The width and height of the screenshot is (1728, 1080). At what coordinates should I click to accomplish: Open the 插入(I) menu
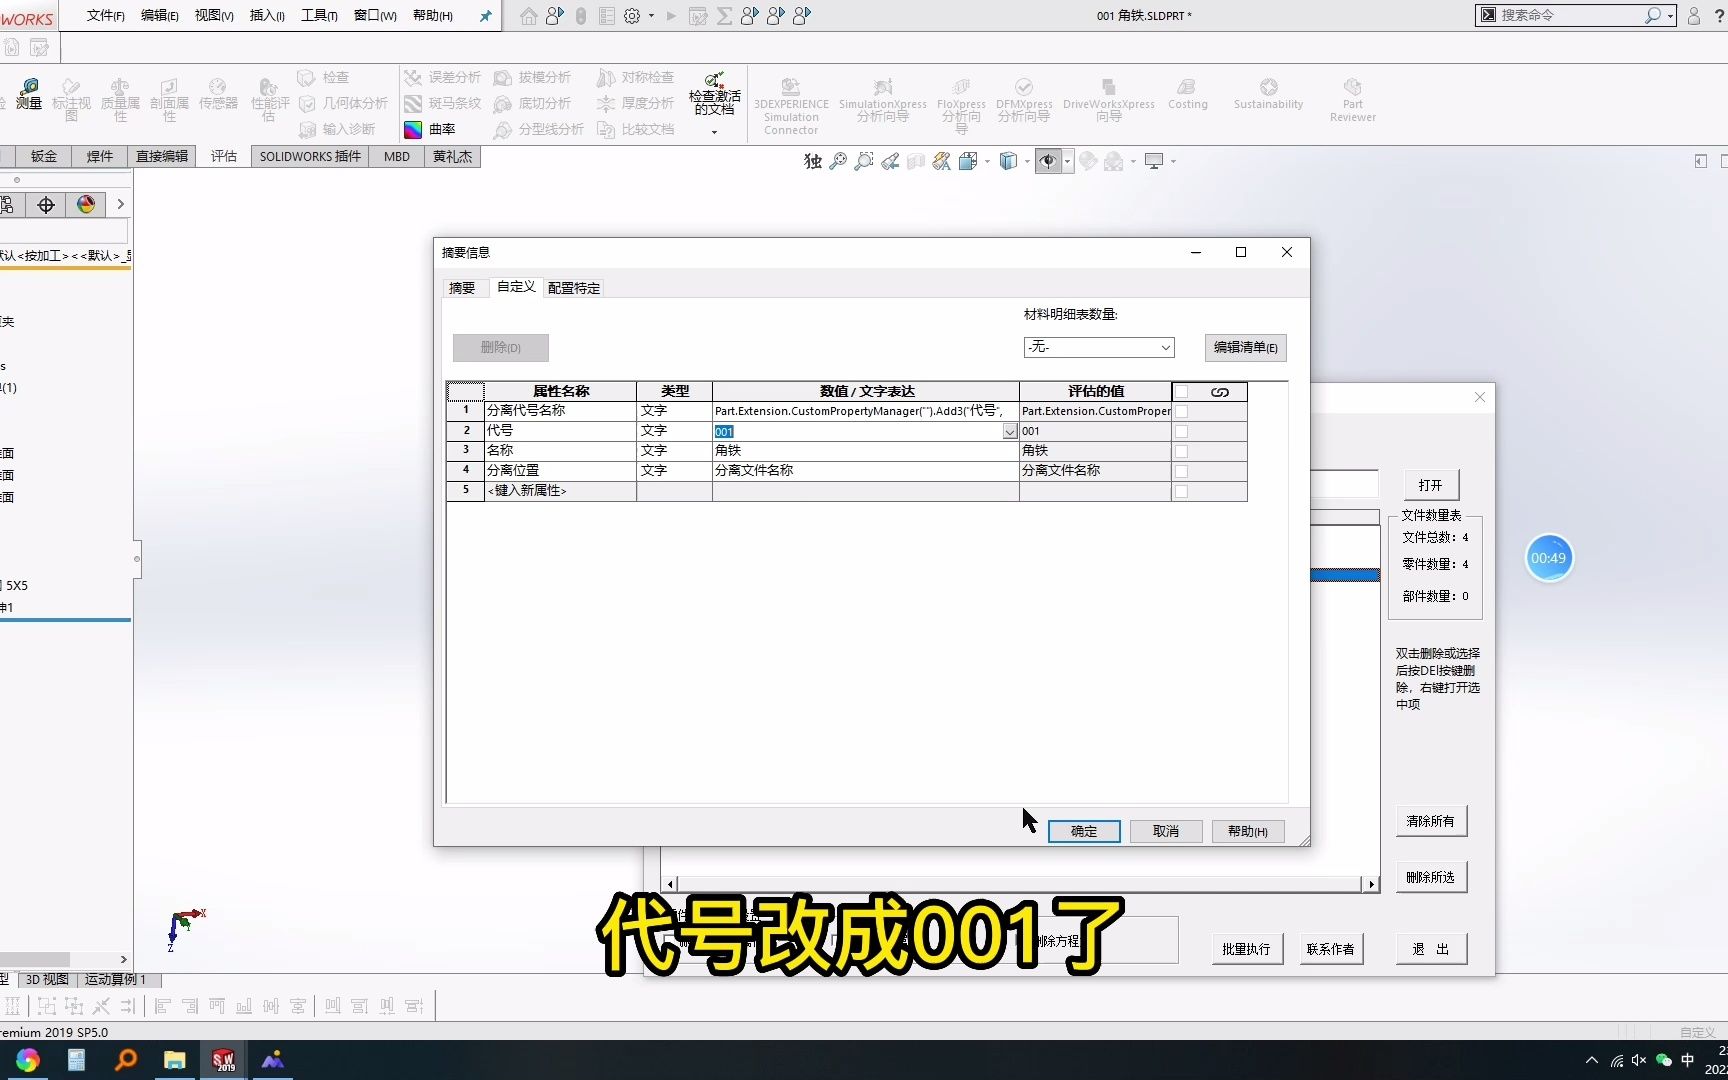[x=266, y=15]
